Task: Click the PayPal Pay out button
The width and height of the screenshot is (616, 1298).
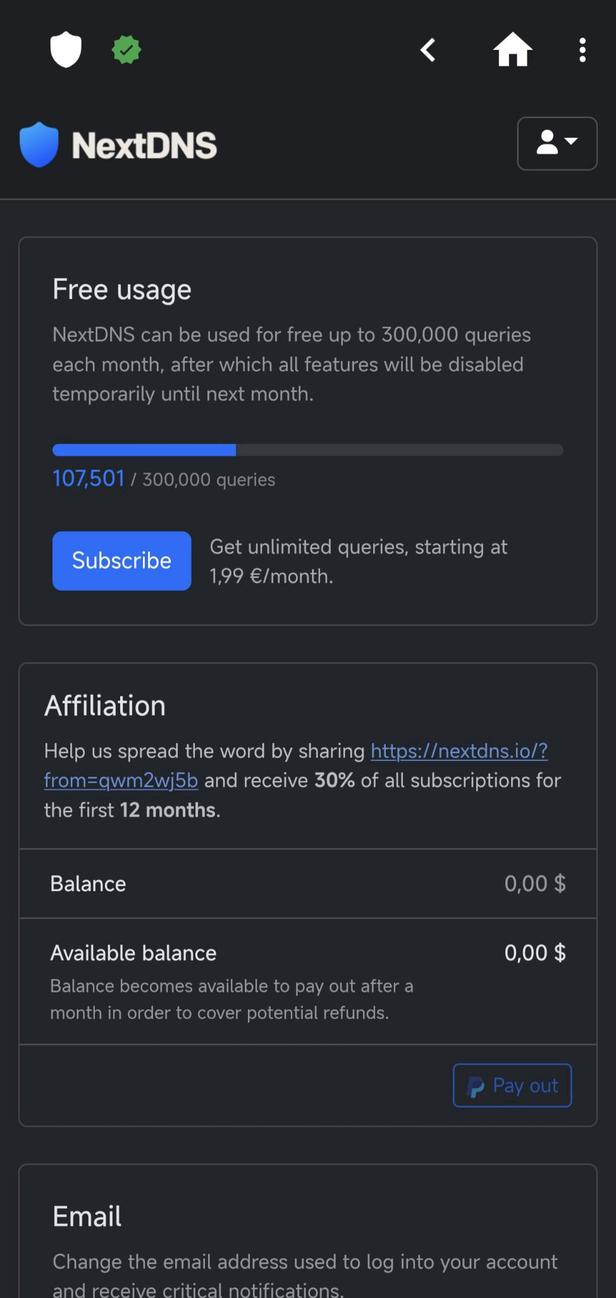Action: point(512,1085)
